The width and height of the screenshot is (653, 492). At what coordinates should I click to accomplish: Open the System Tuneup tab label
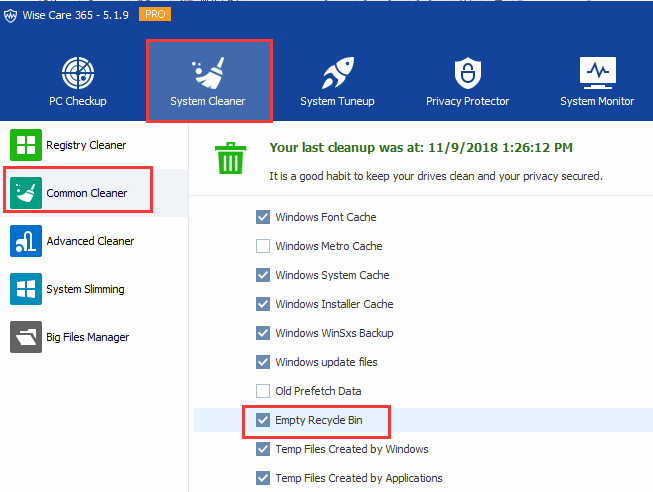[x=337, y=101]
